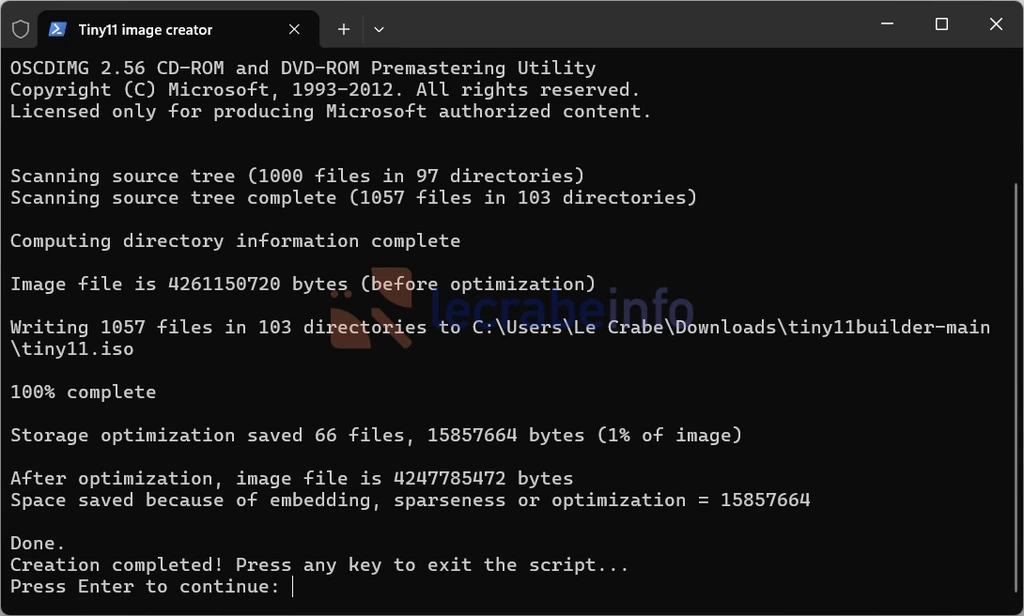Click the "Storage optimization saved 66 files" line
Viewport: 1024px width, 616px height.
(376, 435)
